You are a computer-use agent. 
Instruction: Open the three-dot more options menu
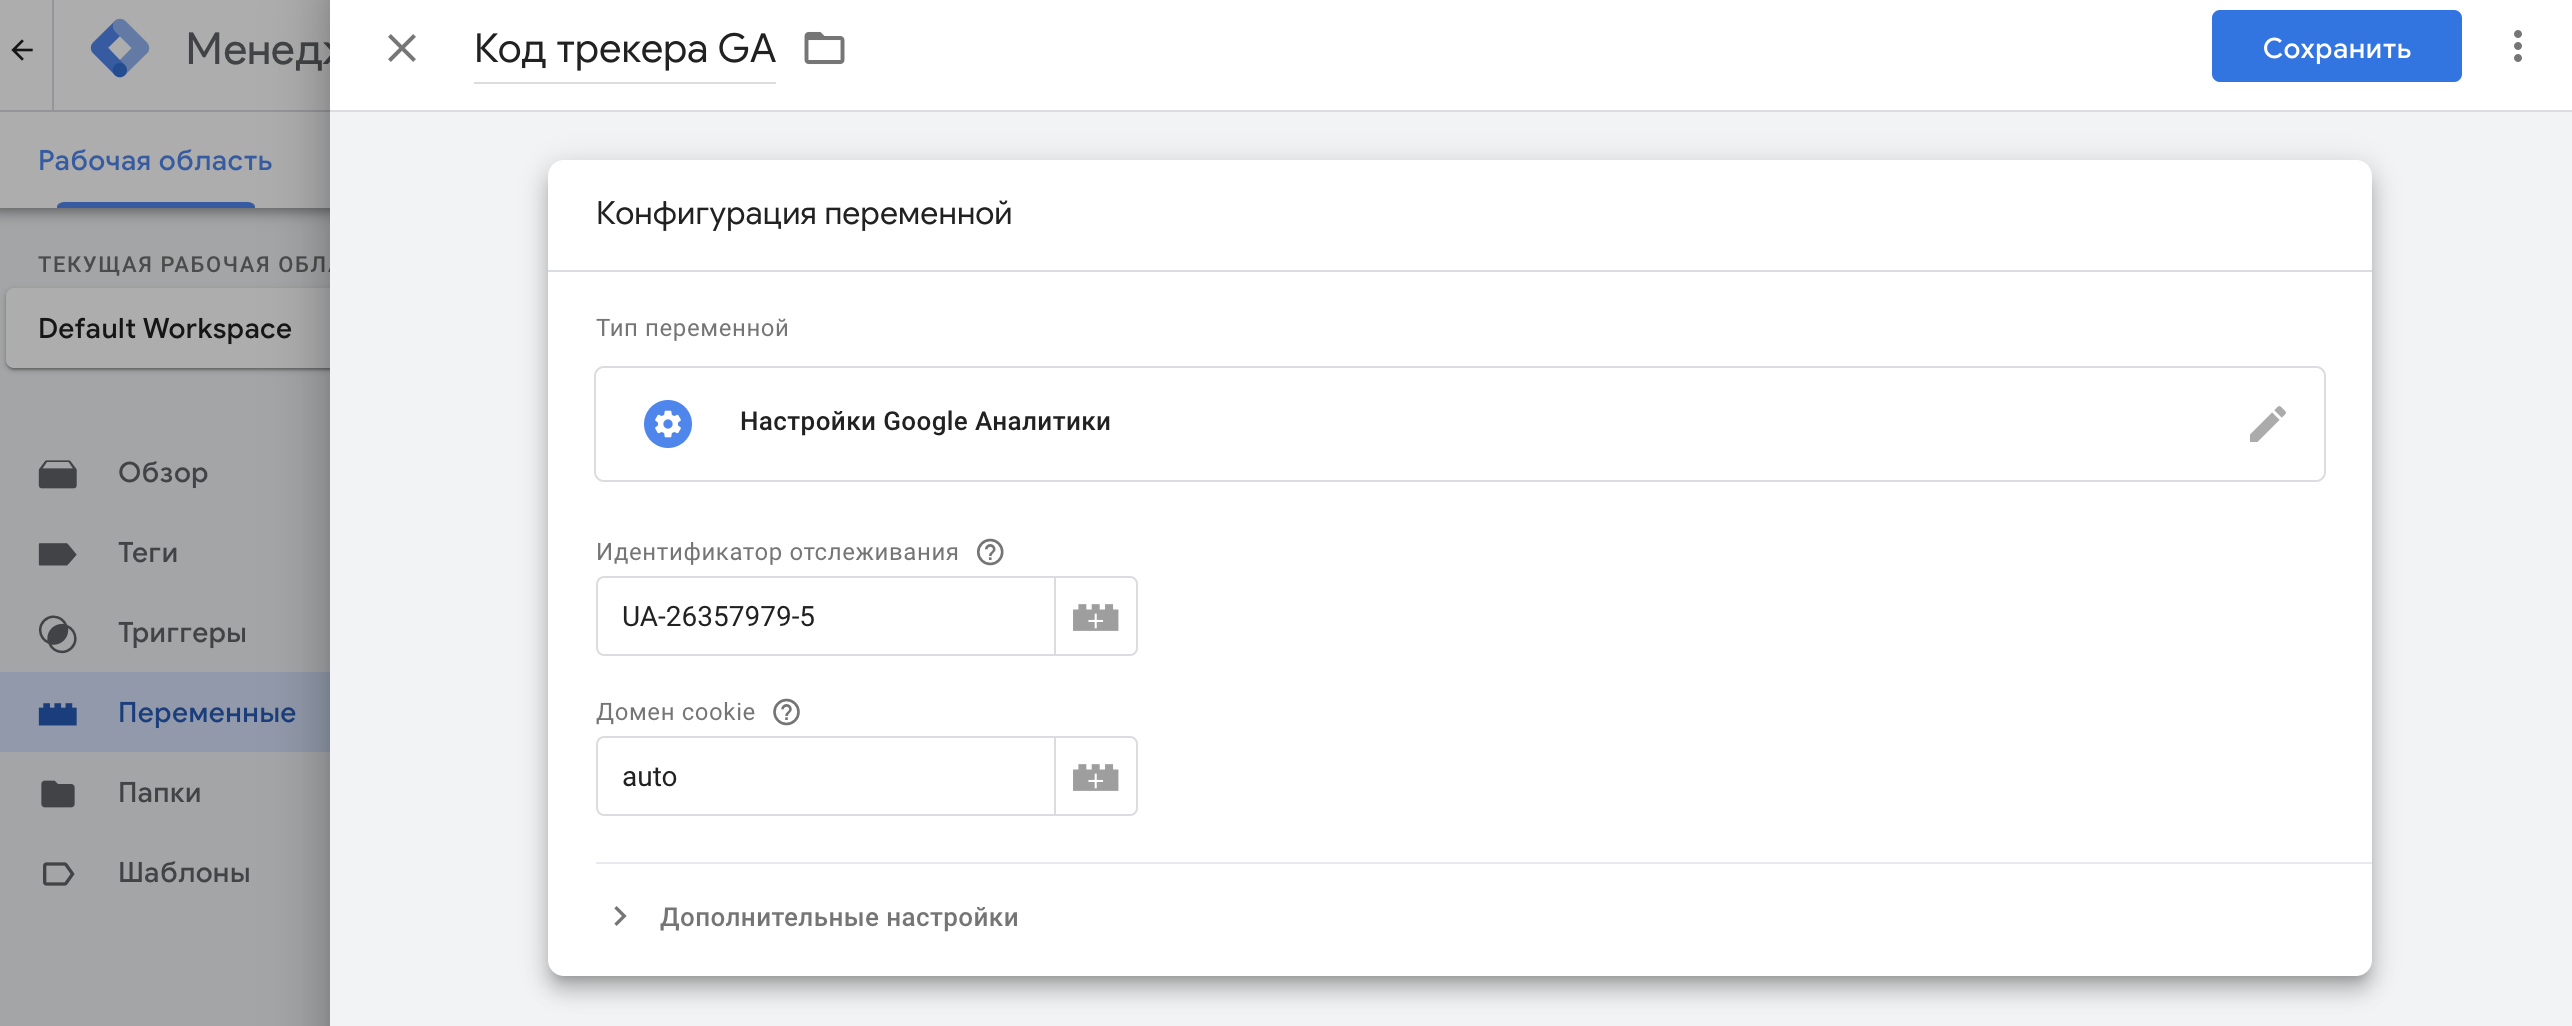[2518, 47]
